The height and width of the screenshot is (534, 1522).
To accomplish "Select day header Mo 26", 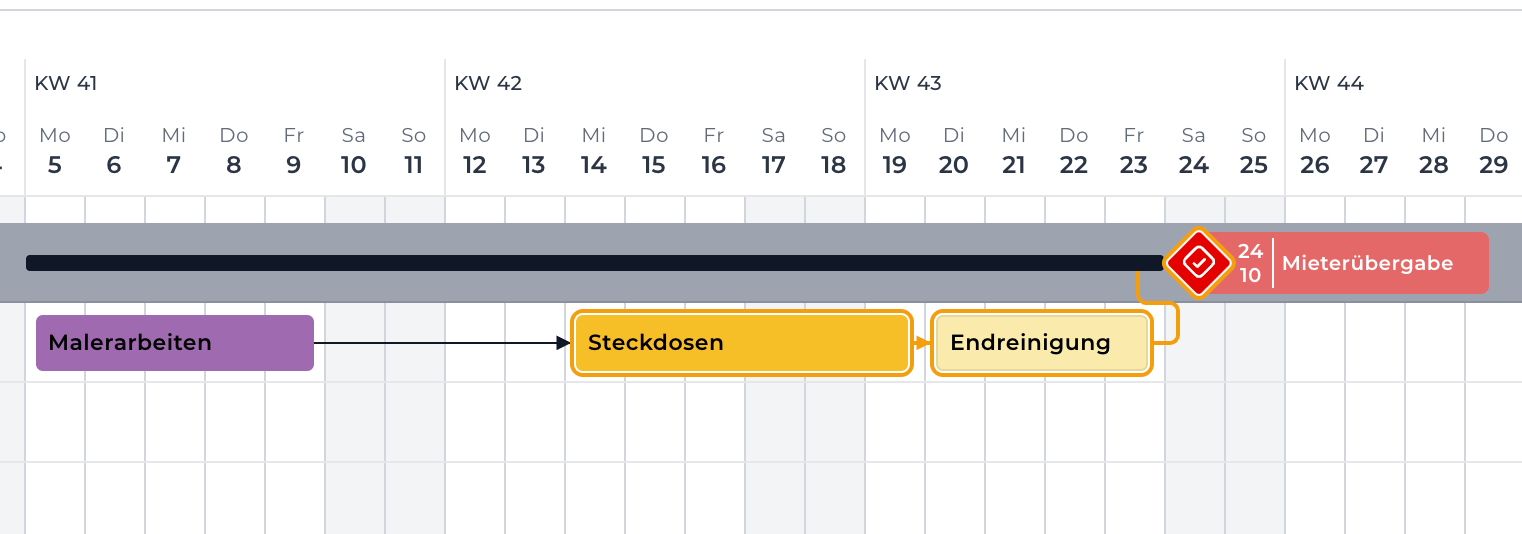I will pos(1314,151).
